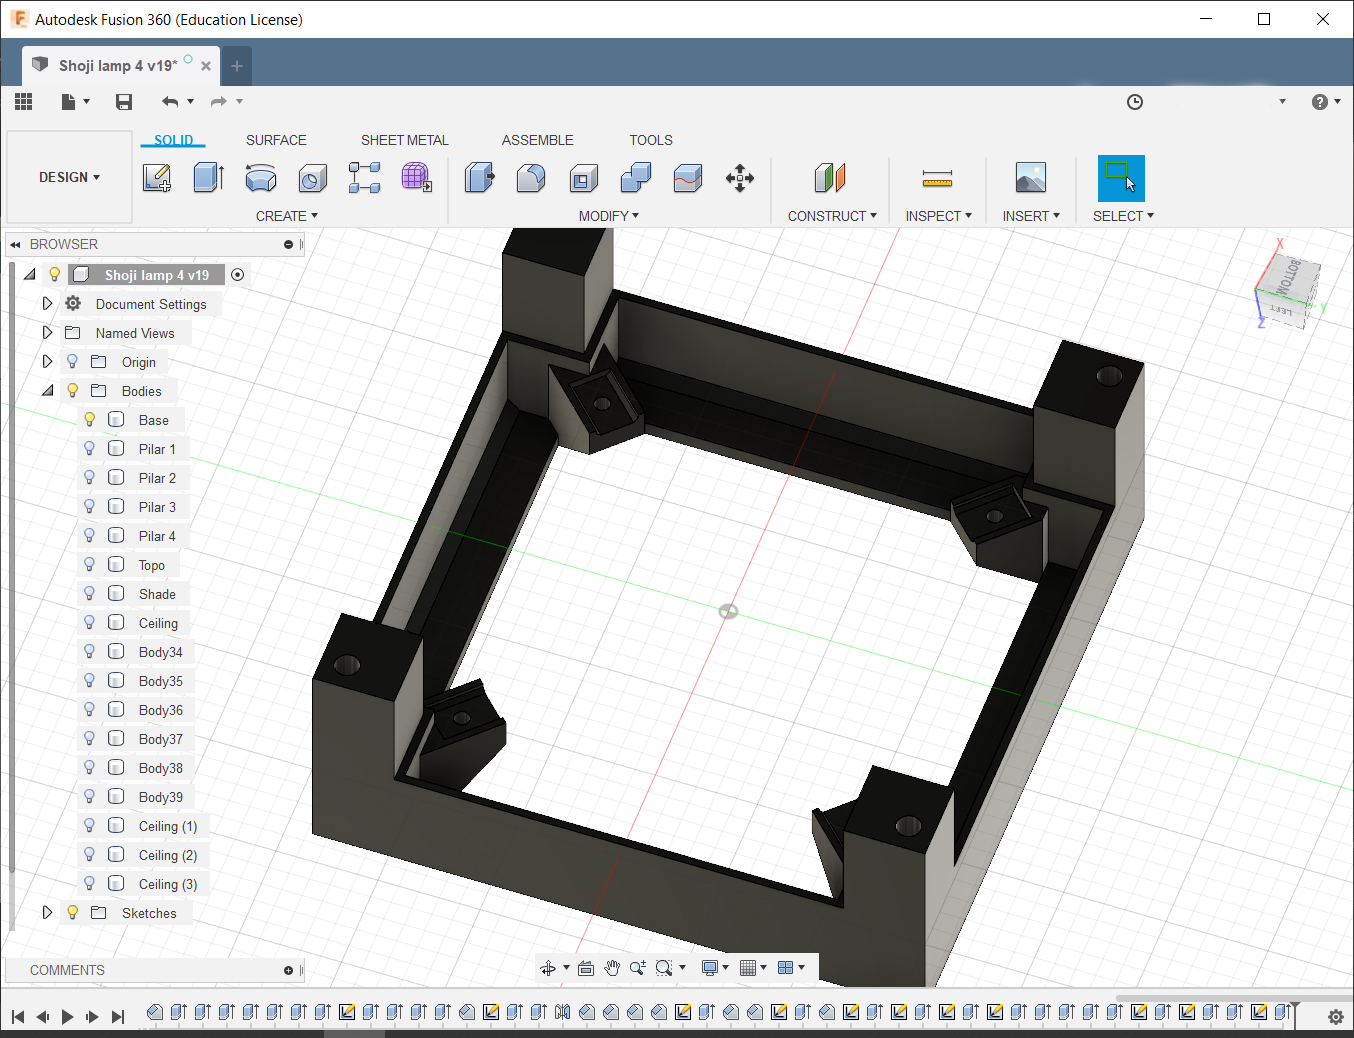Screen dimensions: 1354x1038
Task: Select the Hole tool
Action: (x=313, y=178)
